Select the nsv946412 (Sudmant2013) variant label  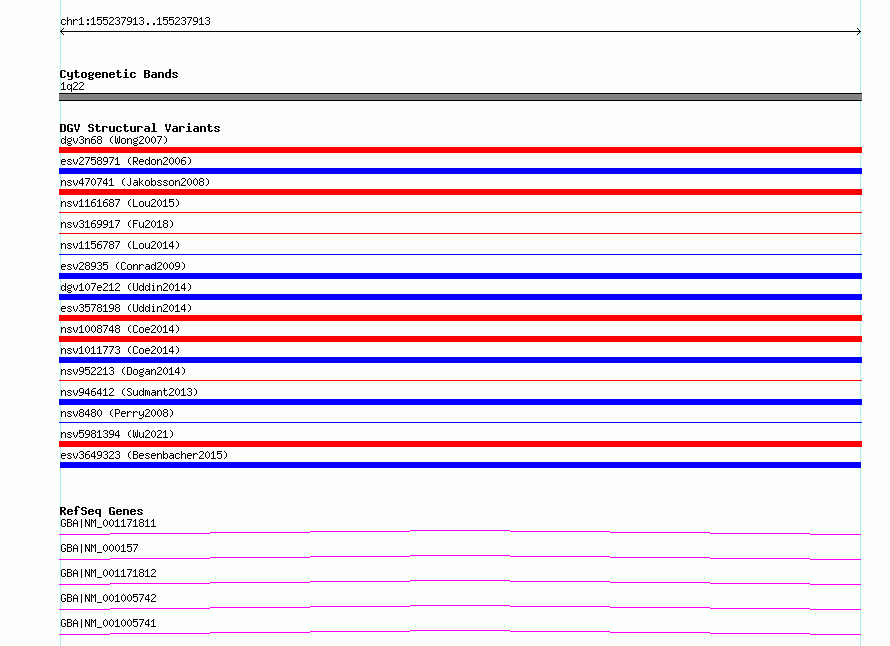point(129,392)
